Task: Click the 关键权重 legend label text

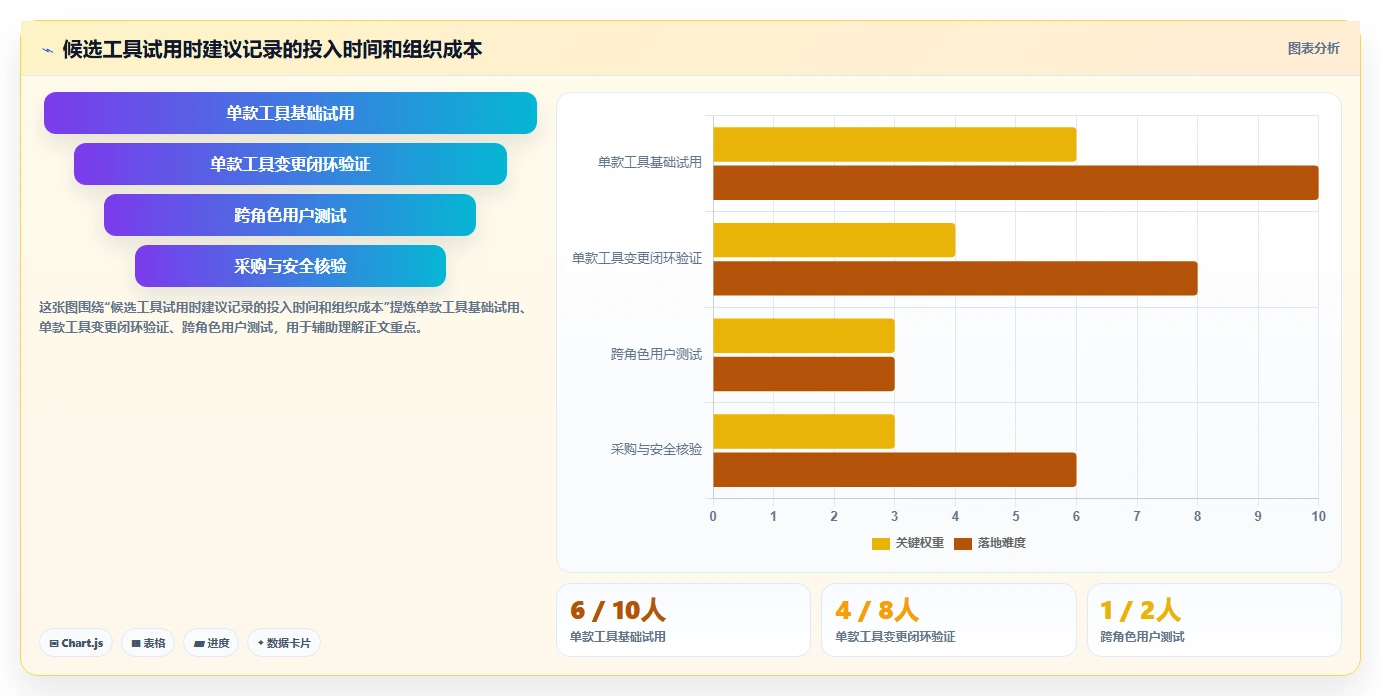Action: coord(919,543)
